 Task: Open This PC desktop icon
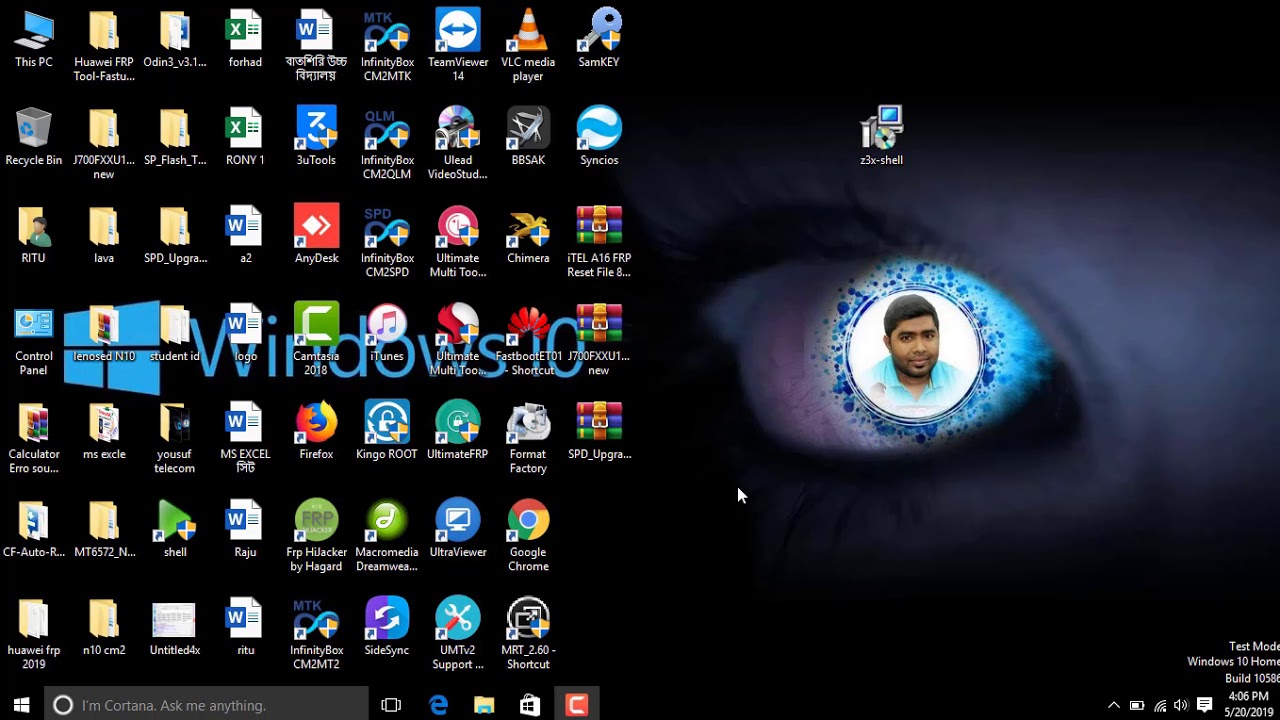pyautogui.click(x=33, y=39)
